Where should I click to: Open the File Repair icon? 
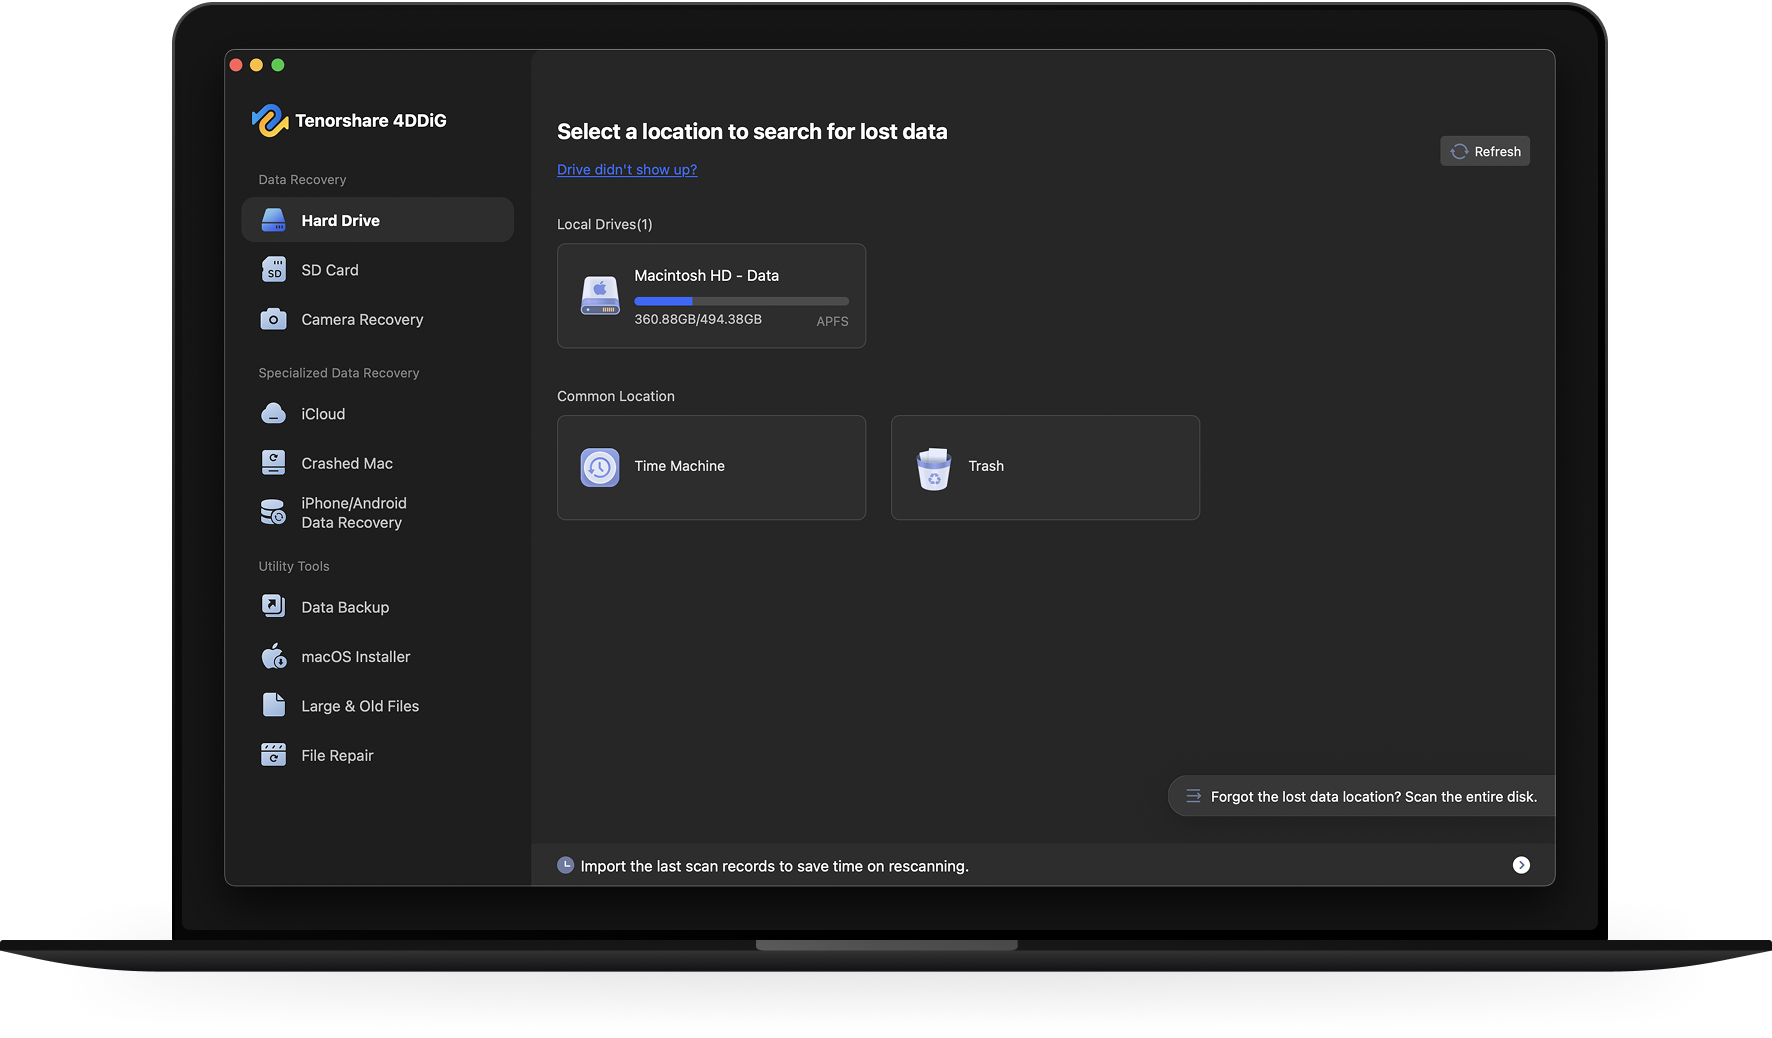pos(273,755)
